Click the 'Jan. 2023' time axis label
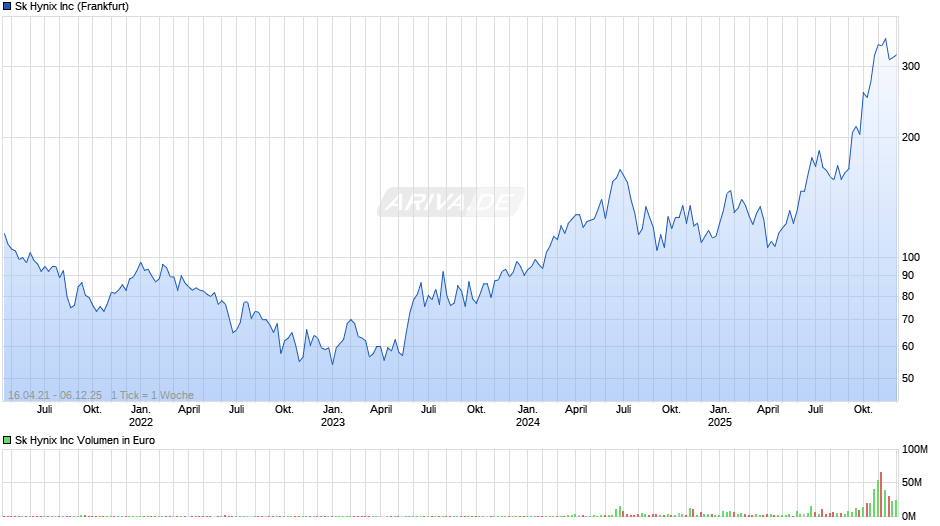The image size is (940, 526). [x=333, y=416]
